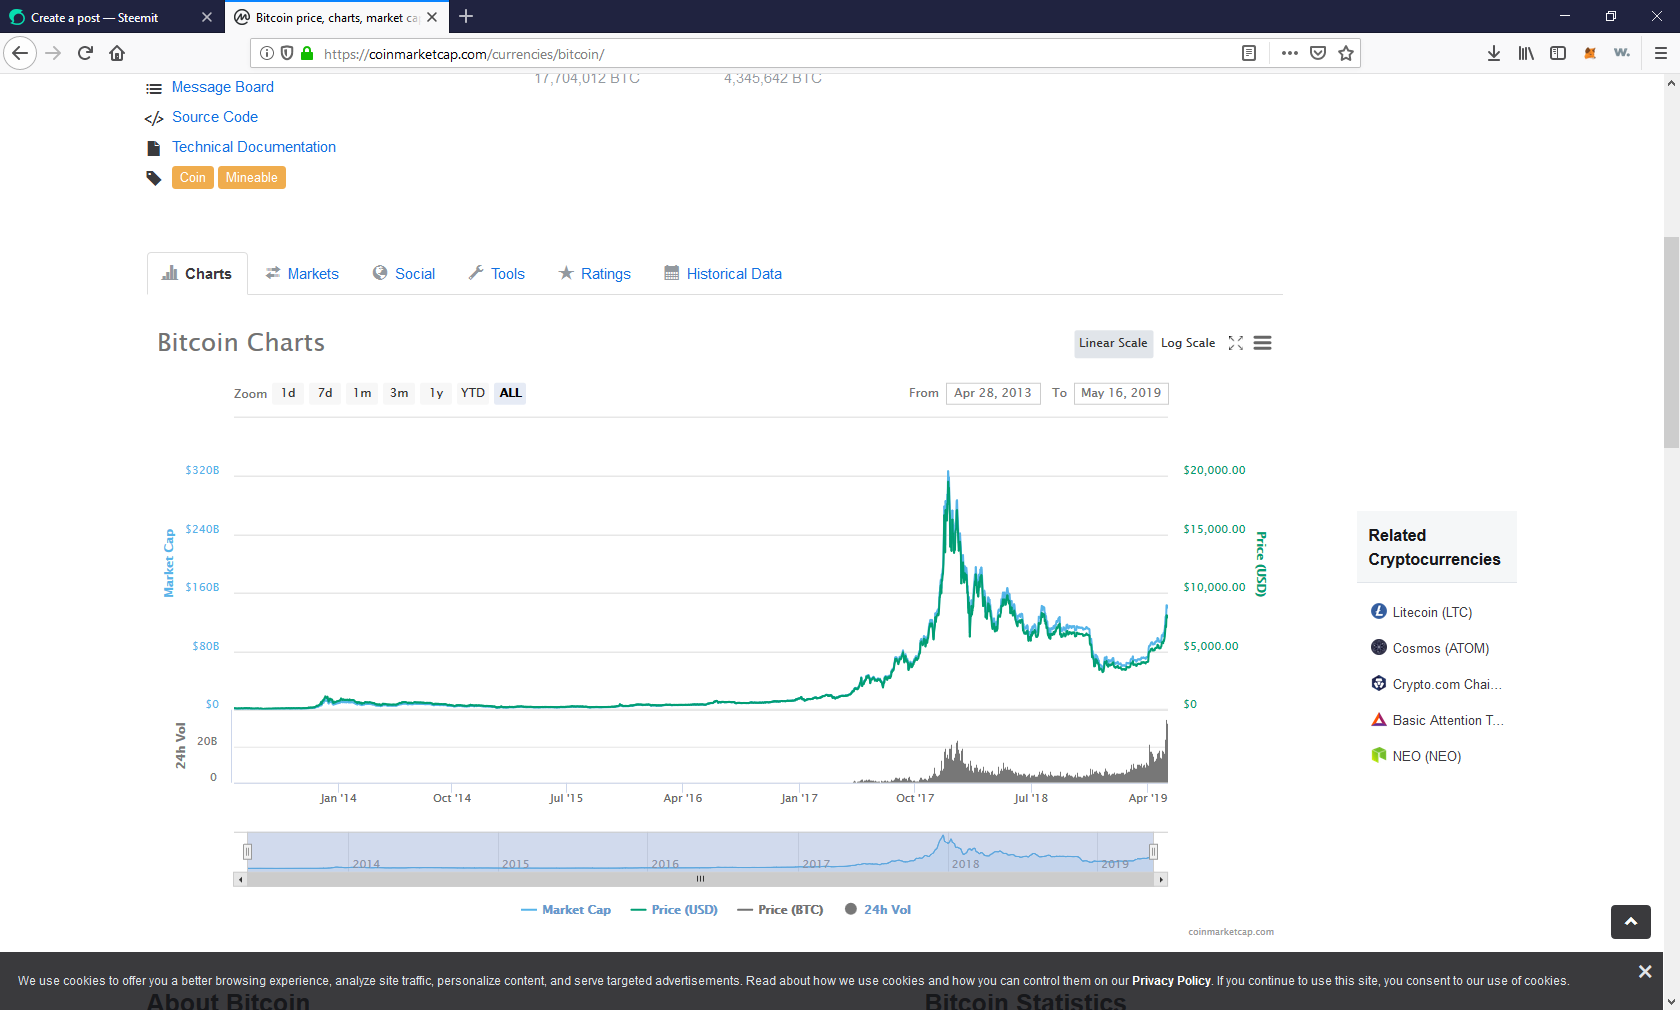Toggle reader view in the address bar
This screenshot has height=1010, width=1680.
click(1249, 53)
